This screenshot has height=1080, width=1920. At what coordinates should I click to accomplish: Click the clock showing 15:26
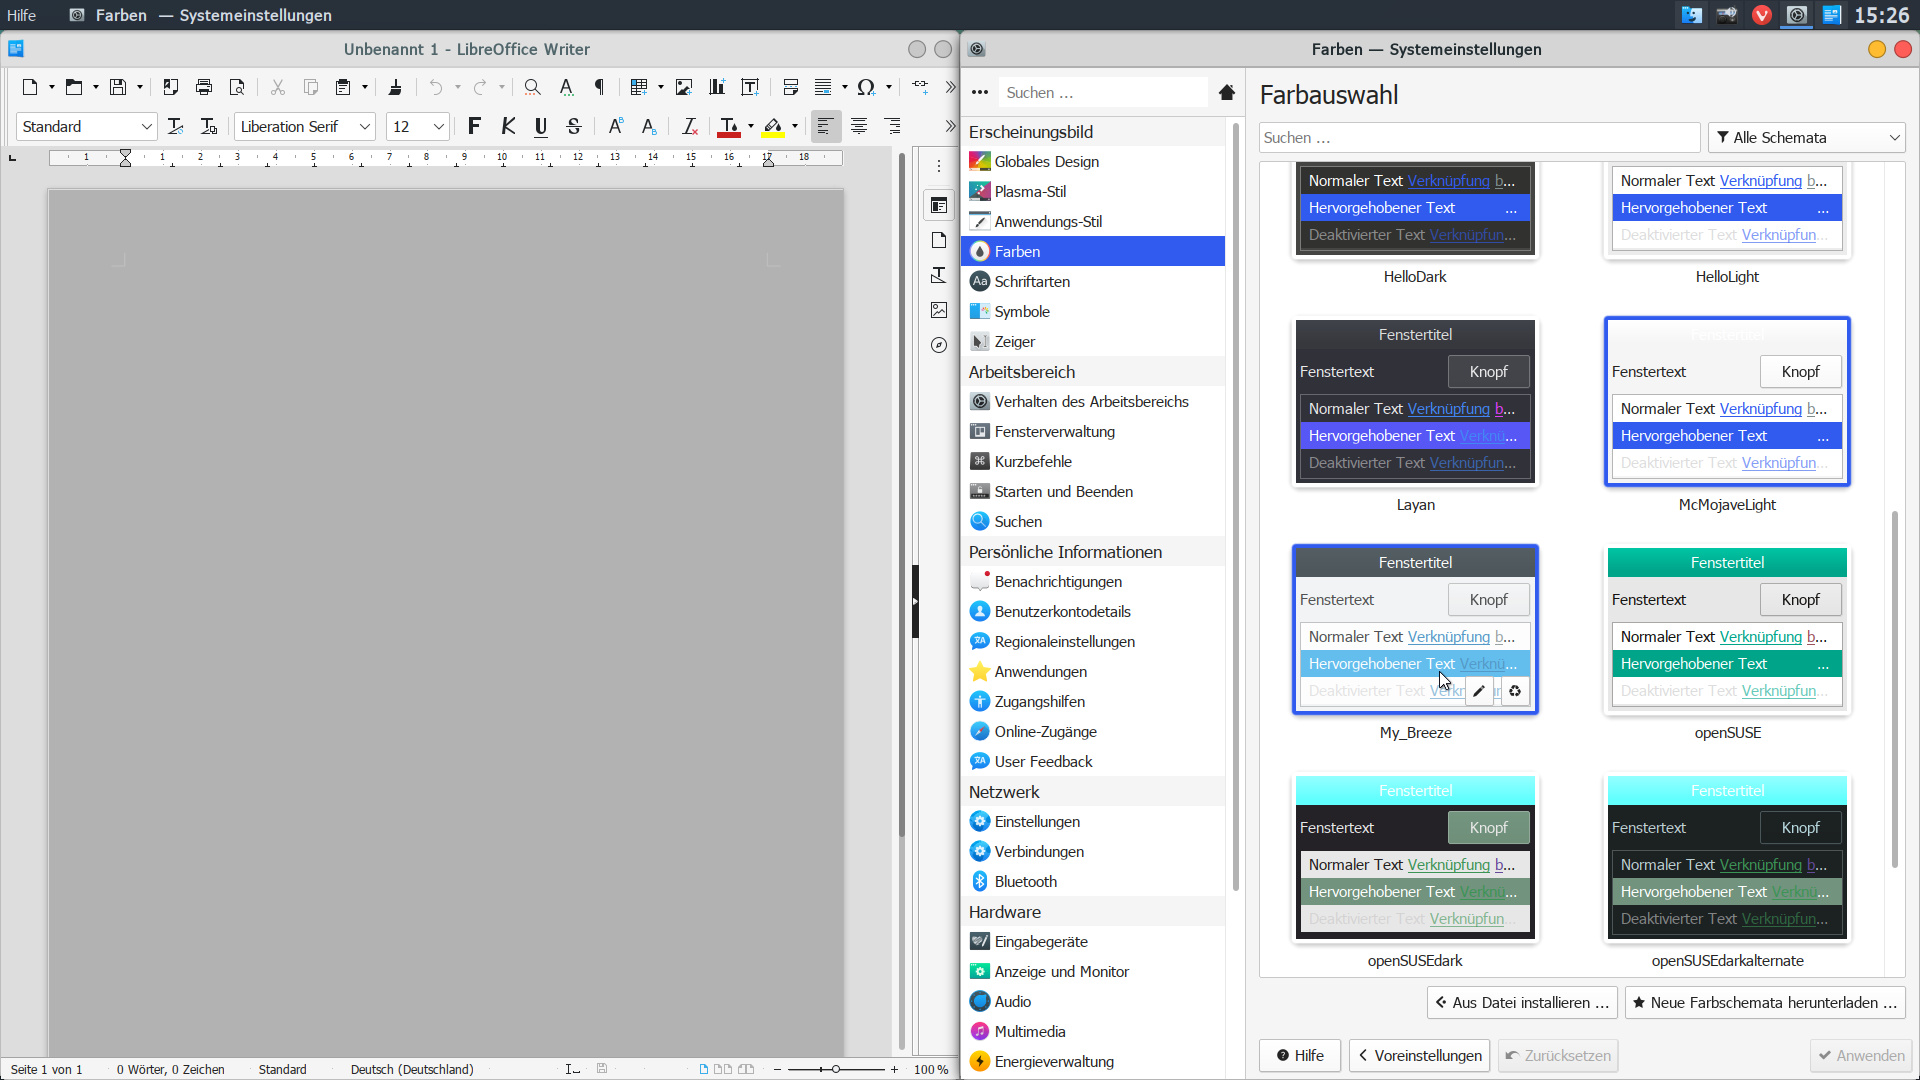(x=1882, y=15)
